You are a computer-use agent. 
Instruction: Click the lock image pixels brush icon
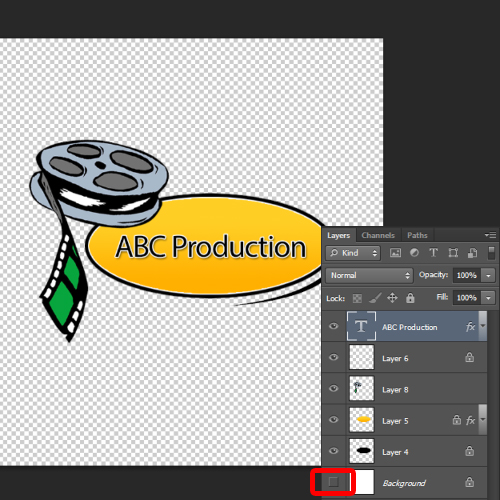pos(375,298)
